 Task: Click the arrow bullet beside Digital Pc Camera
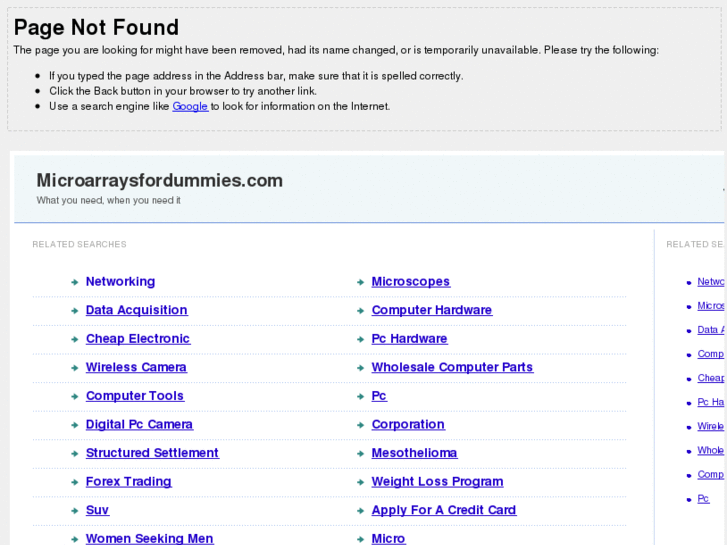[75, 426]
